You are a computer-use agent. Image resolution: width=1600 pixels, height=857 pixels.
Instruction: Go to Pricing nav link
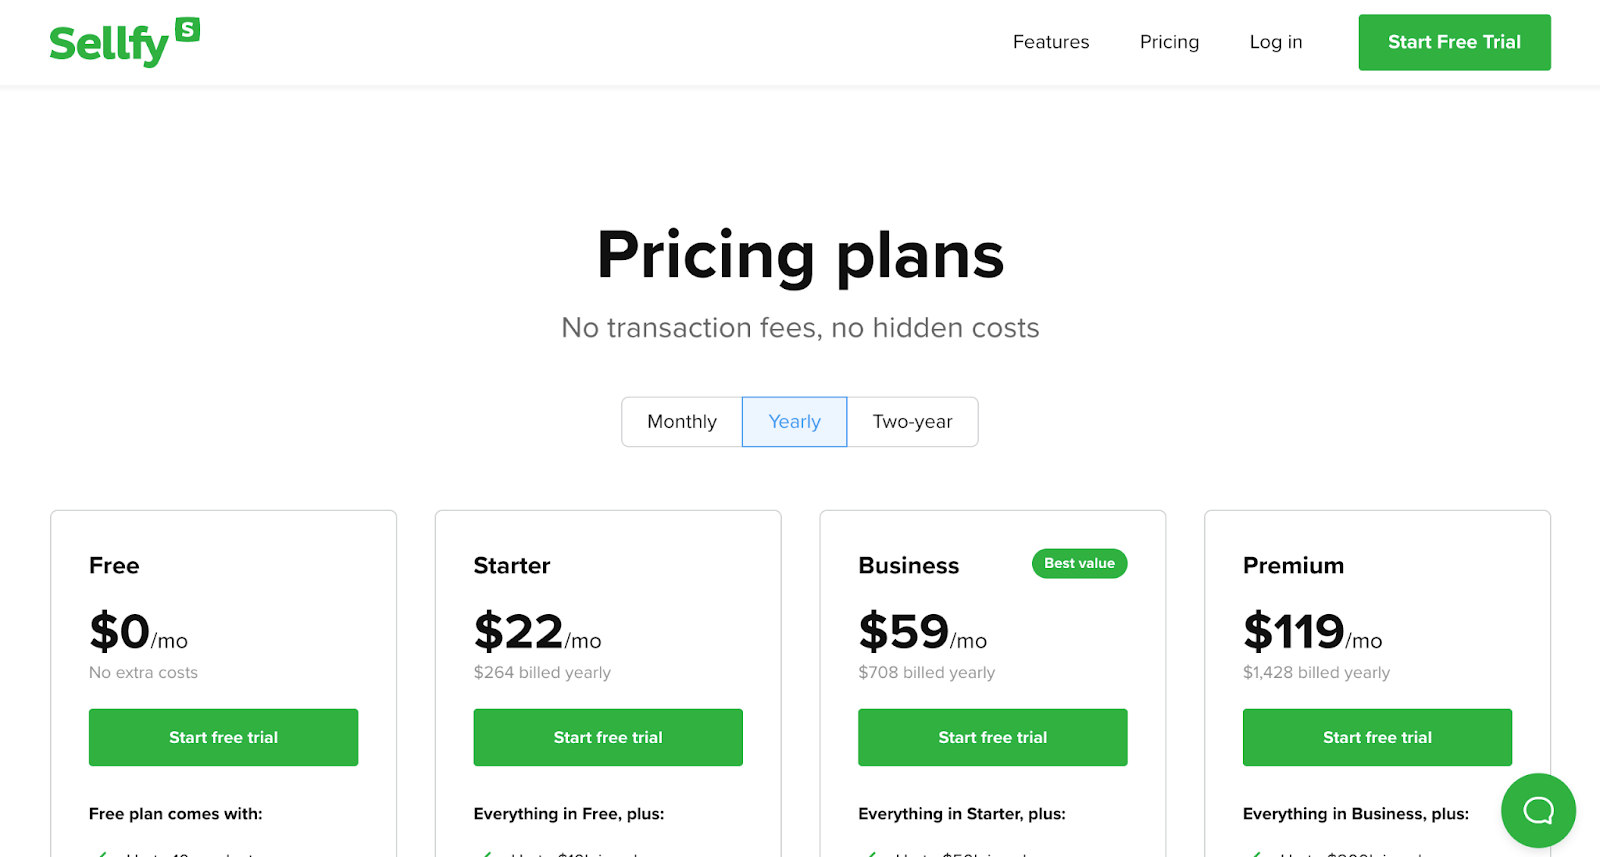point(1169,42)
